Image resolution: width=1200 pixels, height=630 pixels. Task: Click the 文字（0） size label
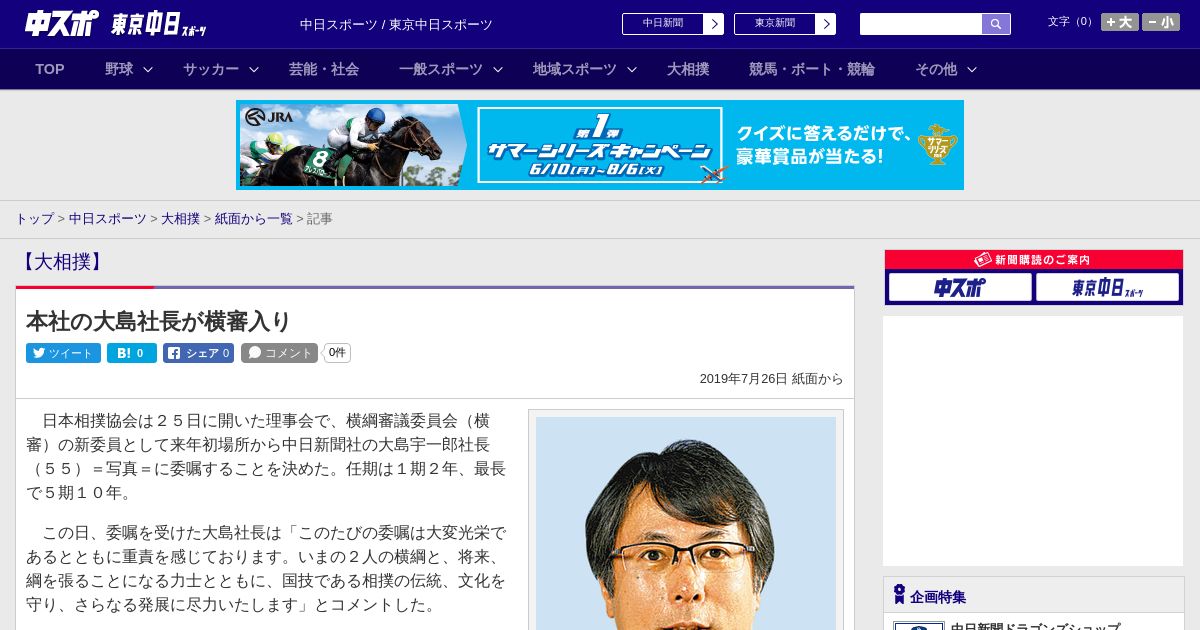coord(1072,22)
